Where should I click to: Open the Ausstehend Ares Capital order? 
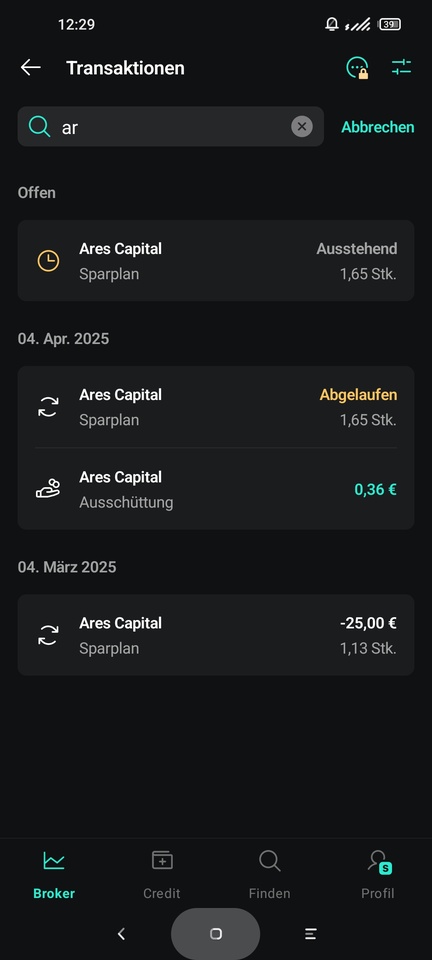coord(216,261)
